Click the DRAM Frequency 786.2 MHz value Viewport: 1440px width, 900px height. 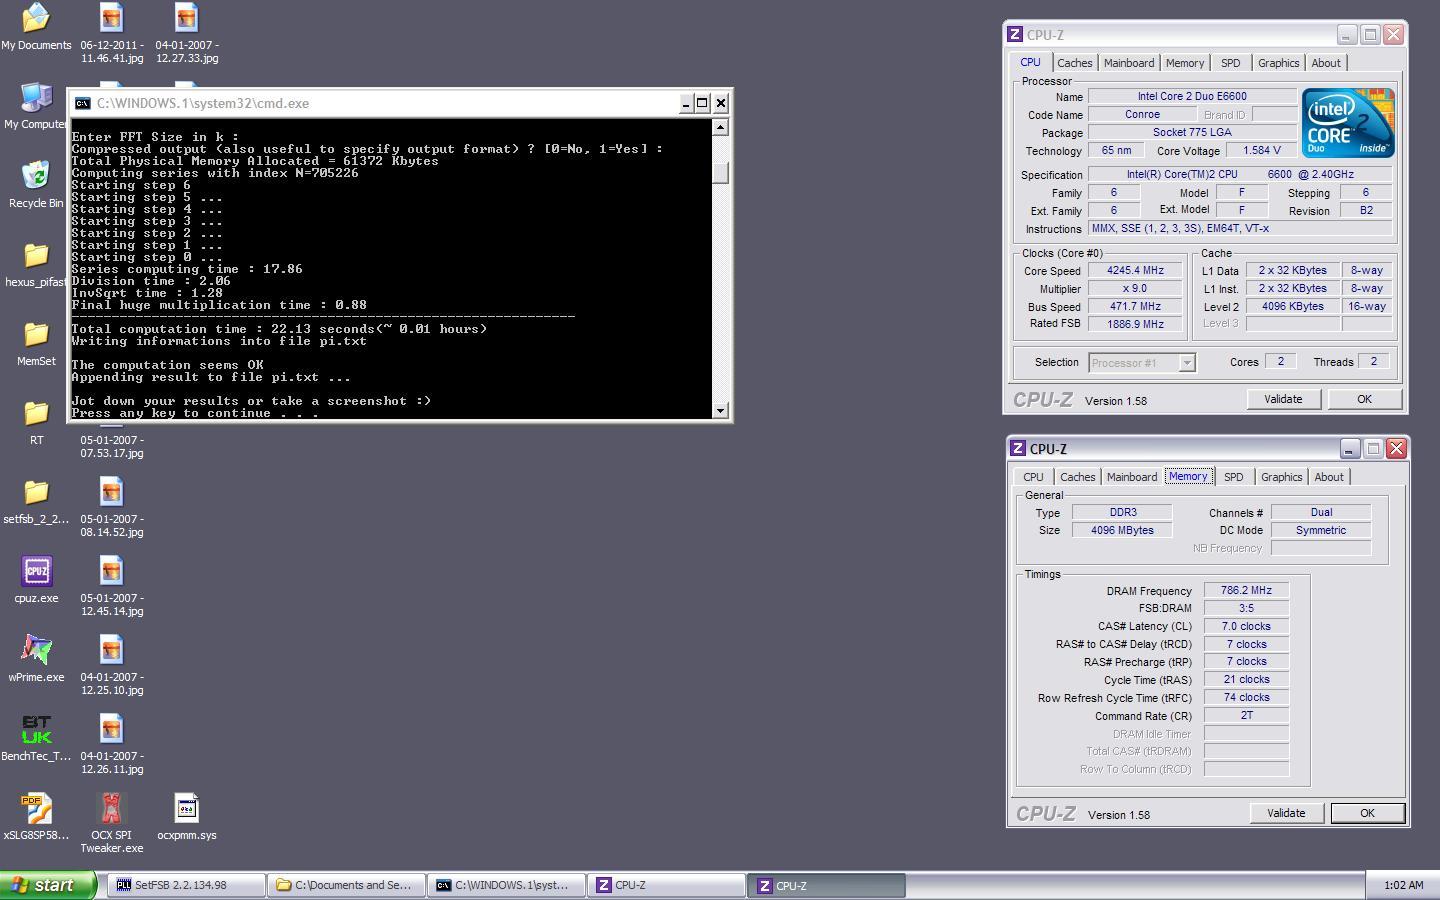1246,590
